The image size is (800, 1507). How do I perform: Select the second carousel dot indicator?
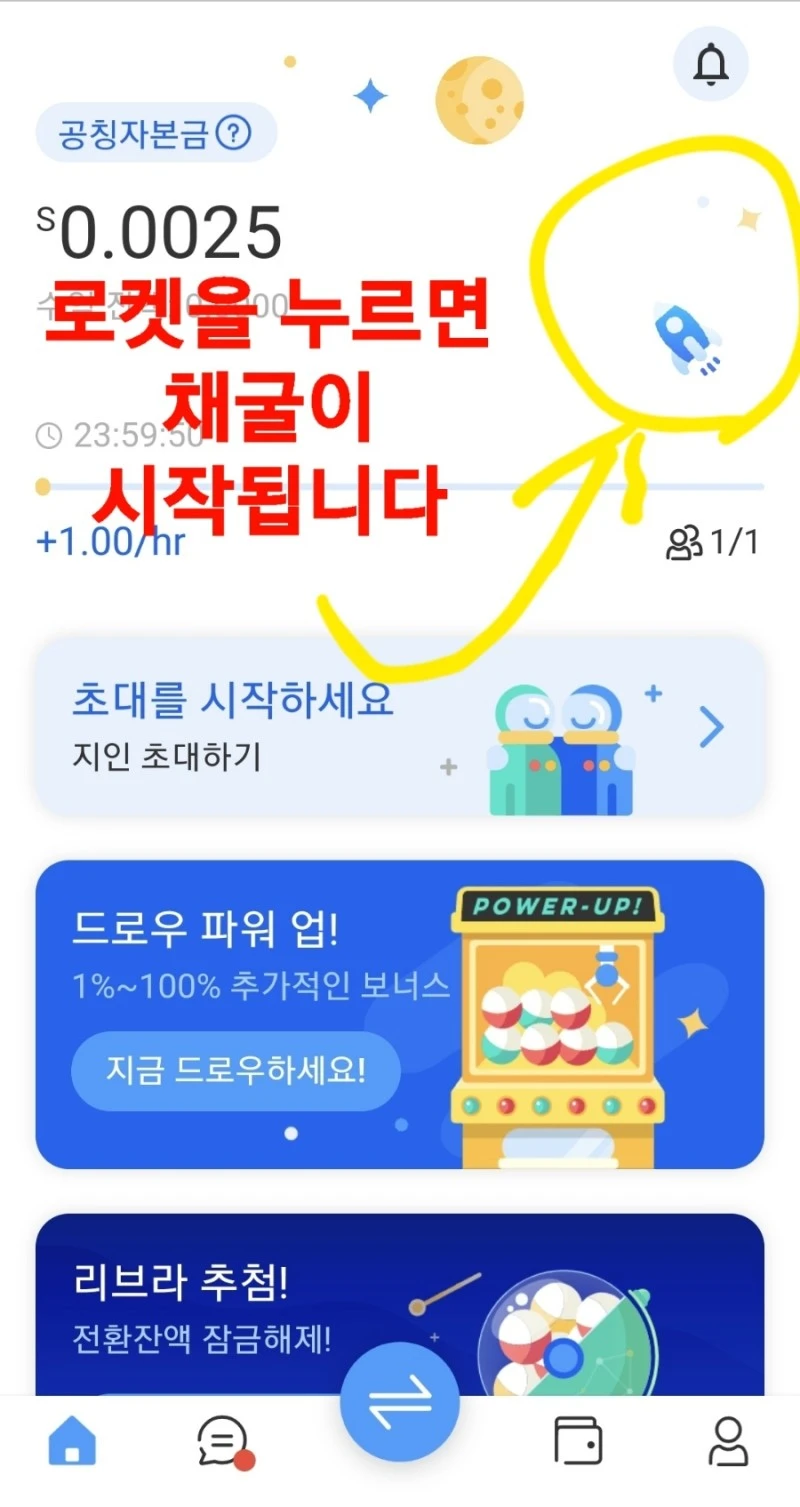(401, 1124)
